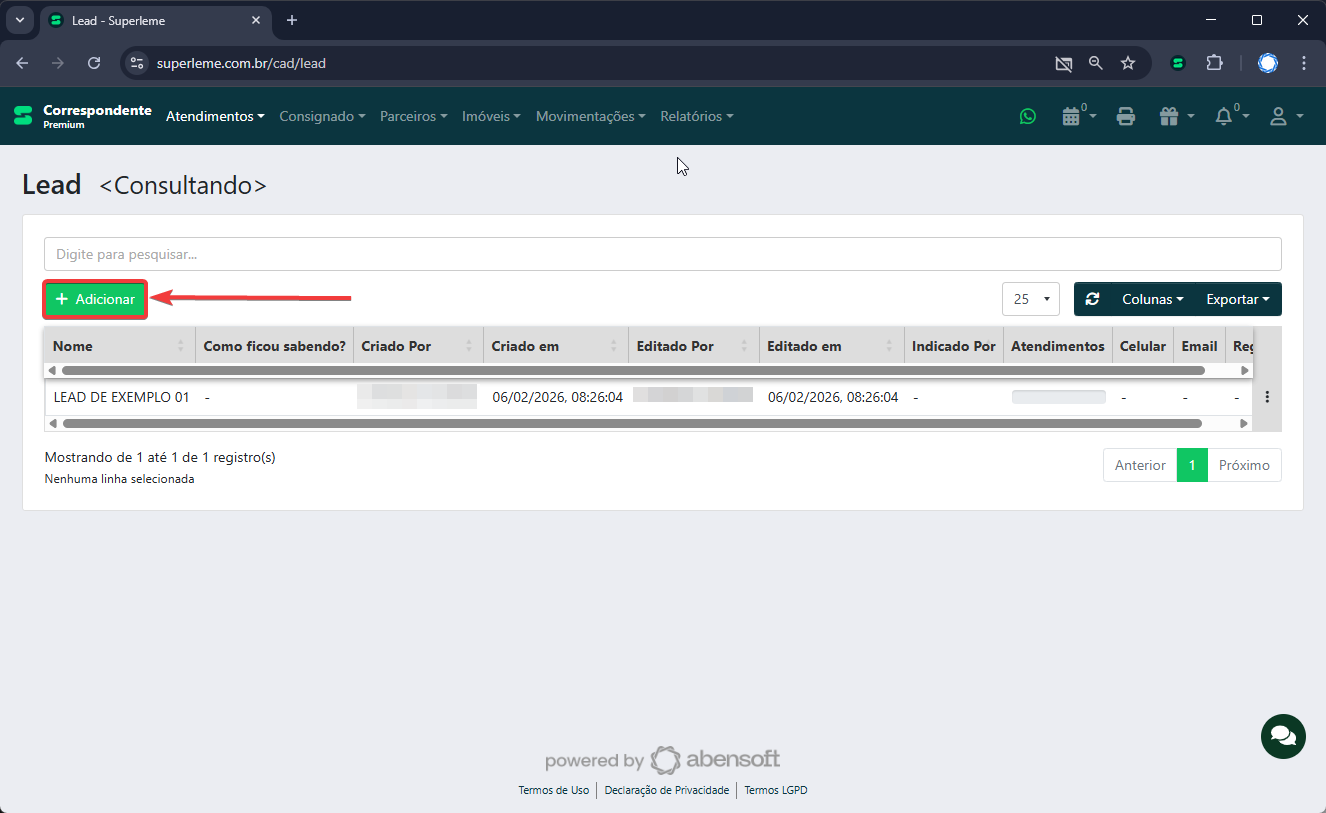The width and height of the screenshot is (1326, 813).
Task: Open the Termos de Uso link
Action: (x=553, y=790)
